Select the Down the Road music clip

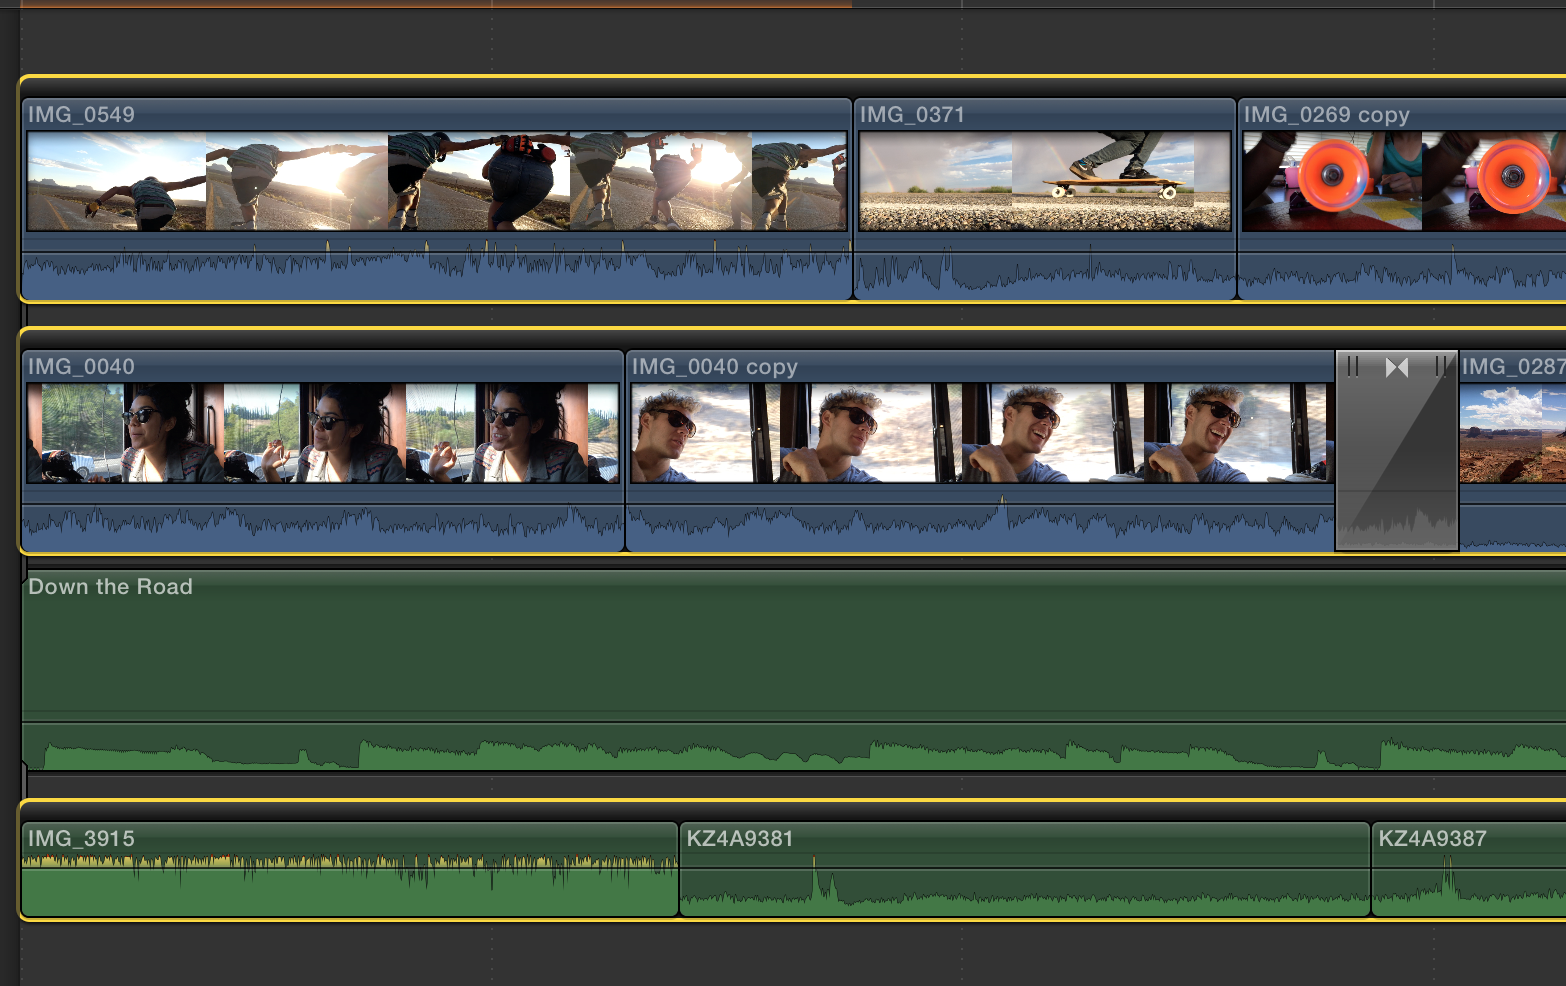(700, 650)
